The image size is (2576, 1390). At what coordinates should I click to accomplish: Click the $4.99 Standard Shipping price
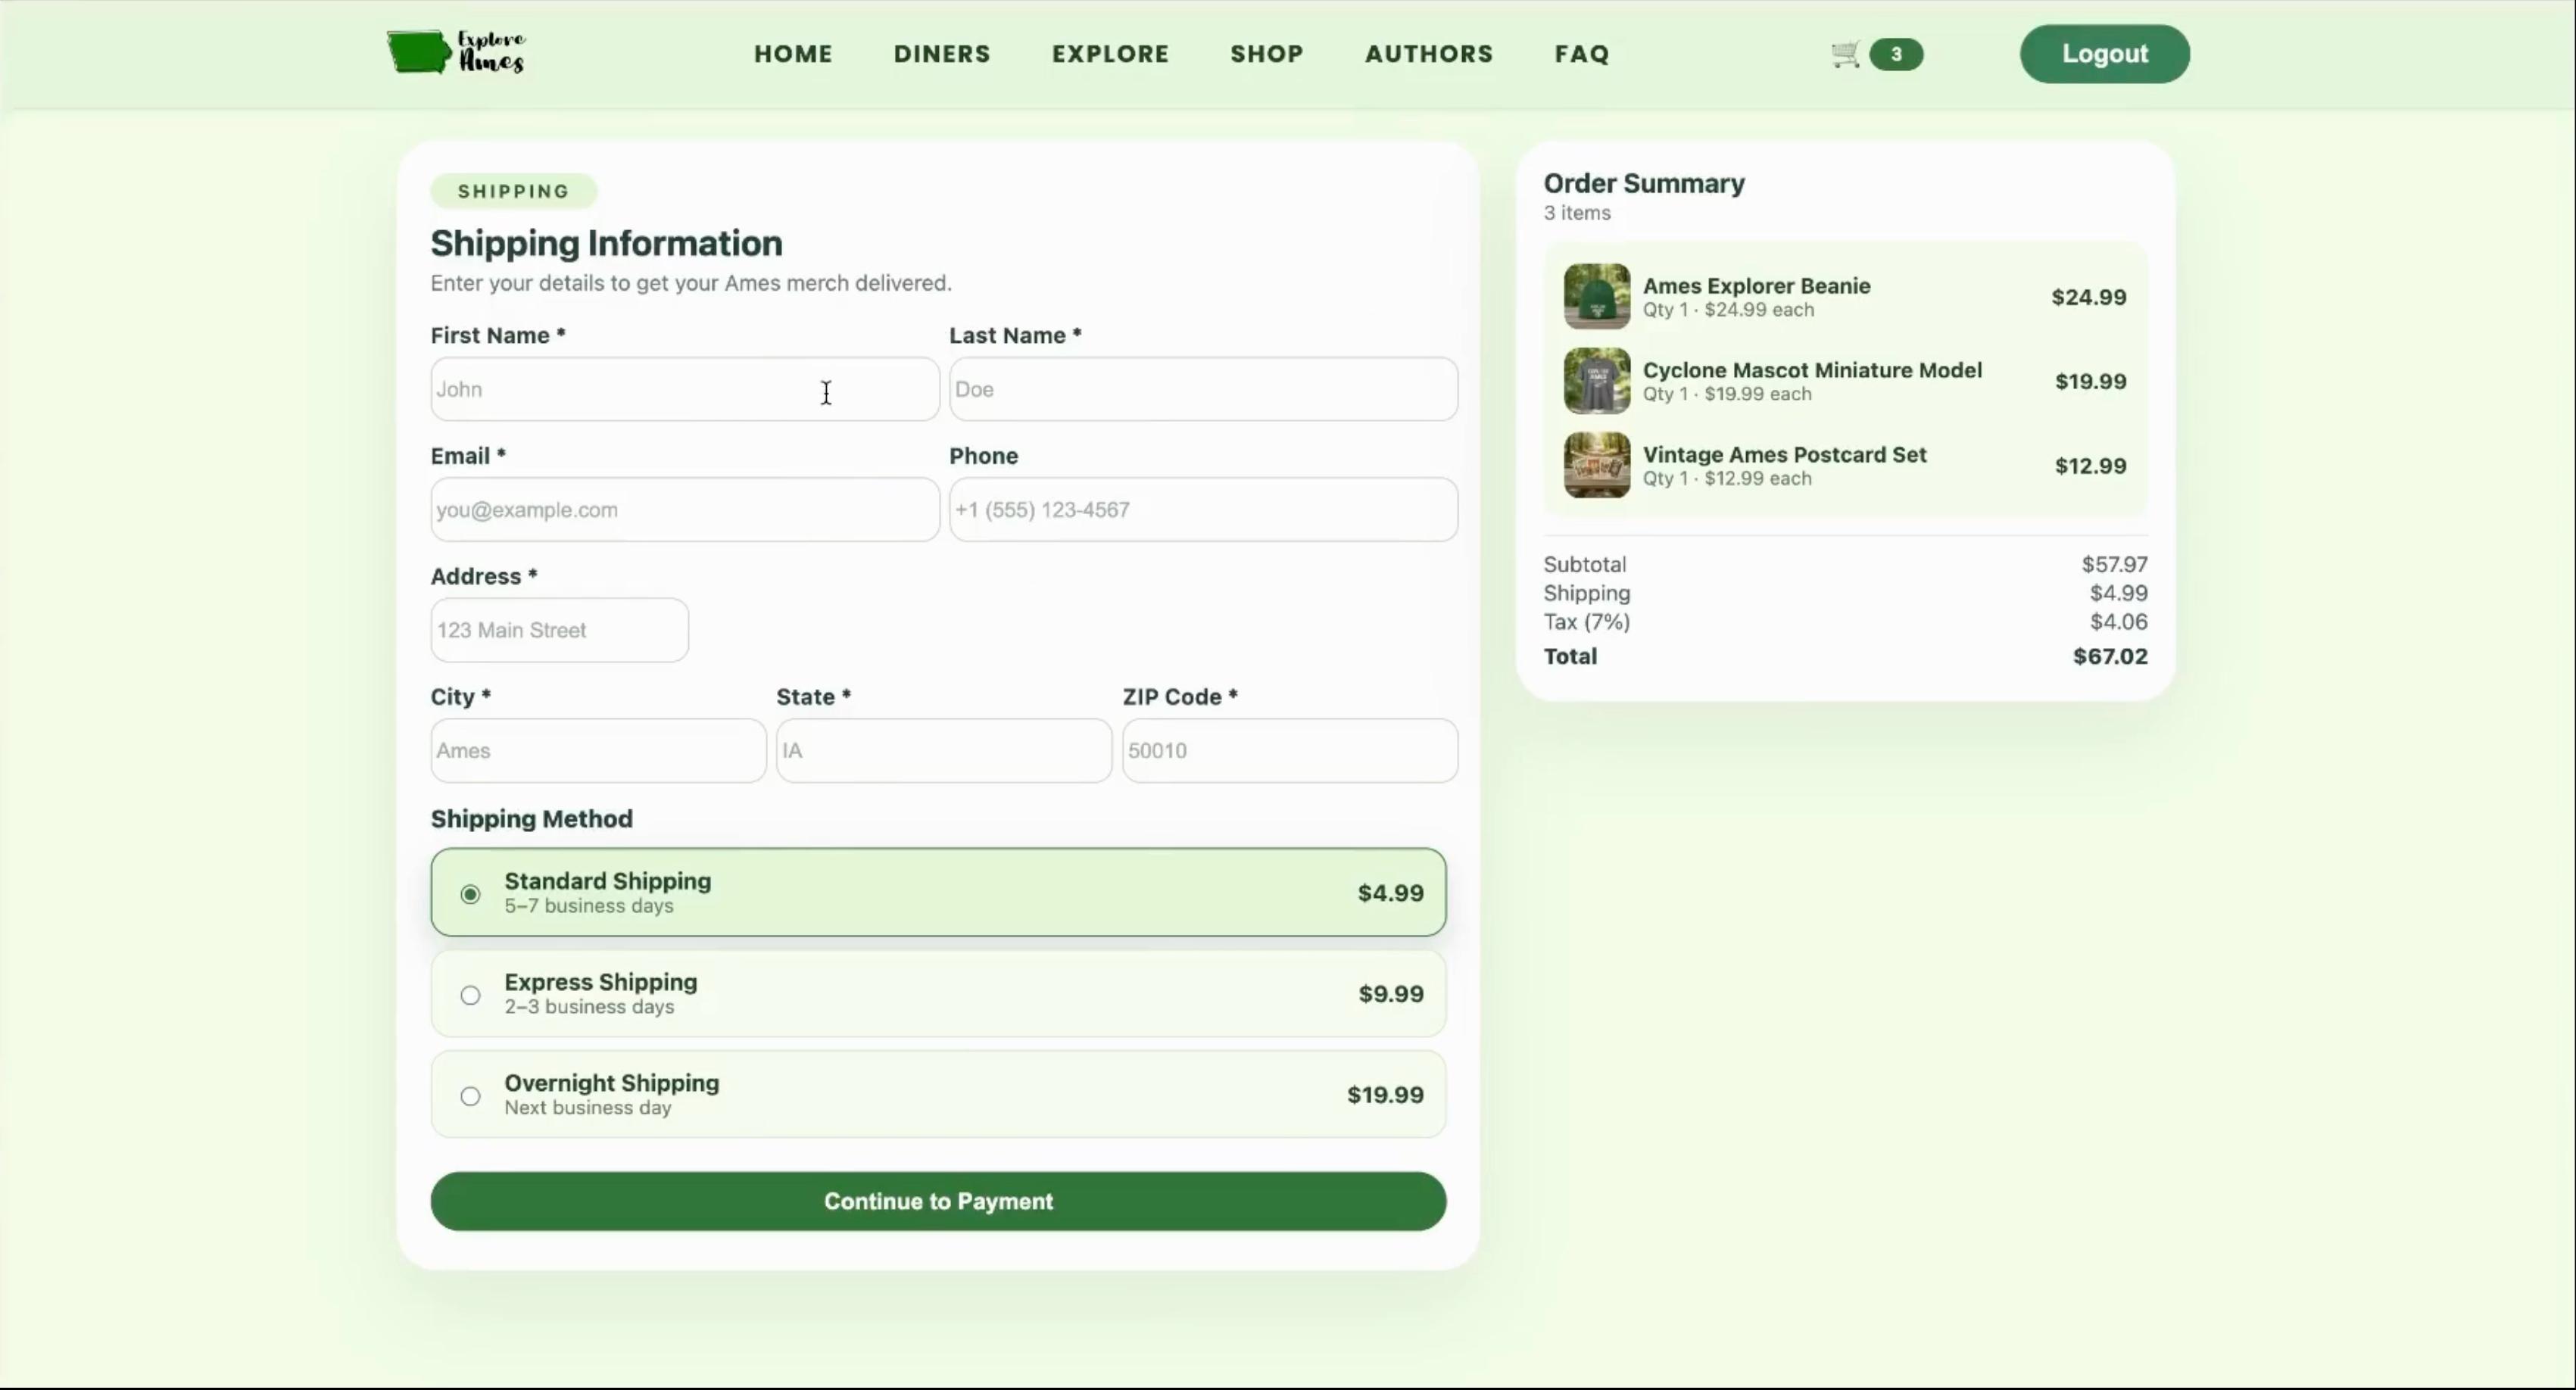(x=1390, y=893)
